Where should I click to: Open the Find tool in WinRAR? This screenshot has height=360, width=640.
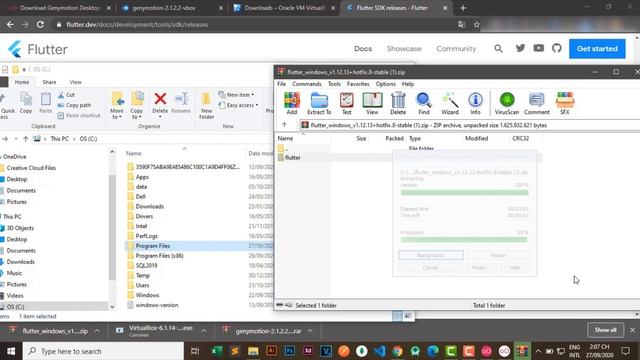[424, 103]
